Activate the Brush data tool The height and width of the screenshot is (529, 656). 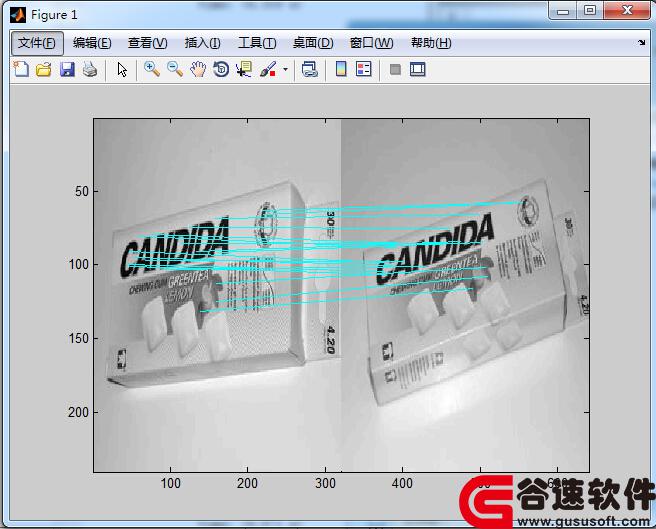268,69
